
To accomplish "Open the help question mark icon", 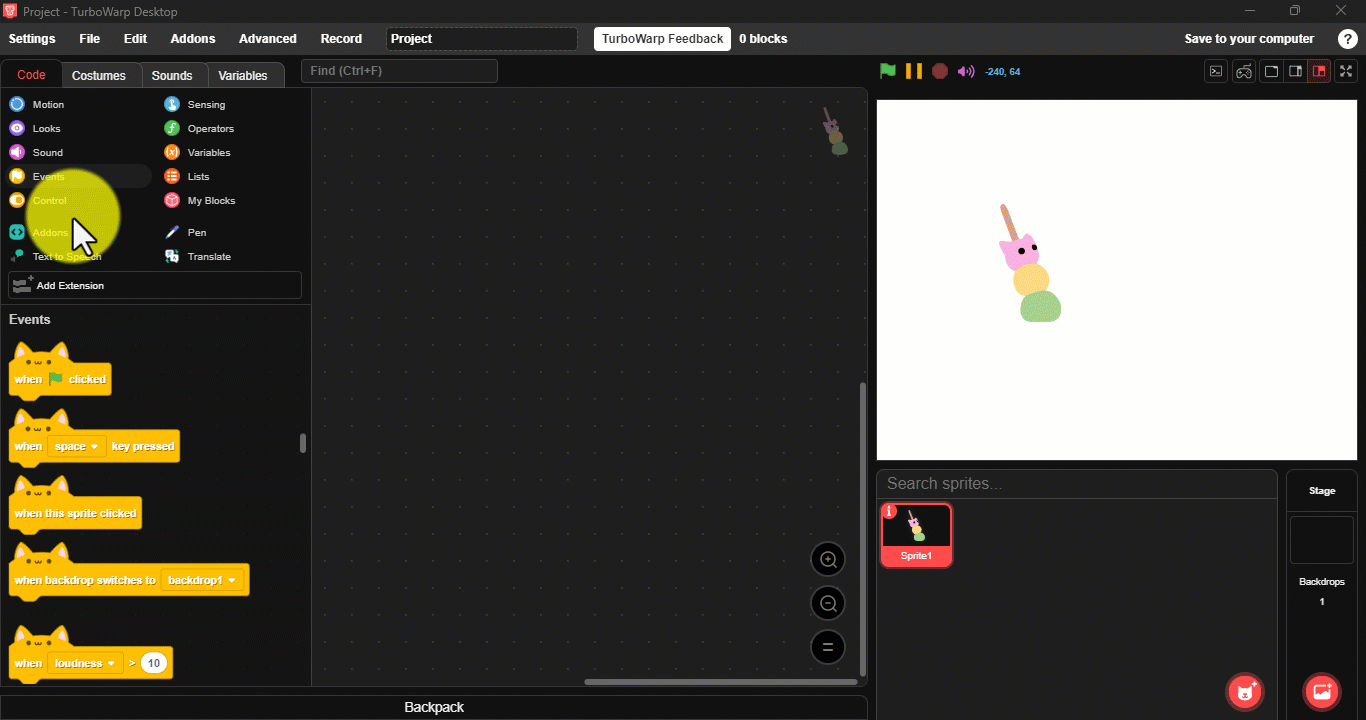I will [x=1347, y=39].
